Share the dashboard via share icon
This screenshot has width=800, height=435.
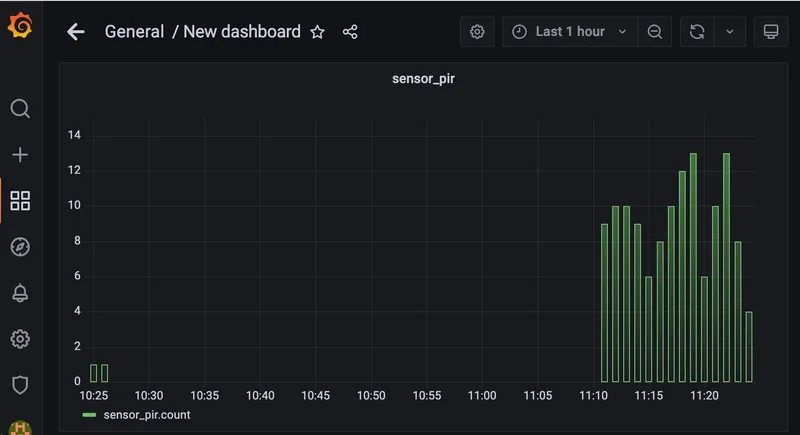click(350, 32)
